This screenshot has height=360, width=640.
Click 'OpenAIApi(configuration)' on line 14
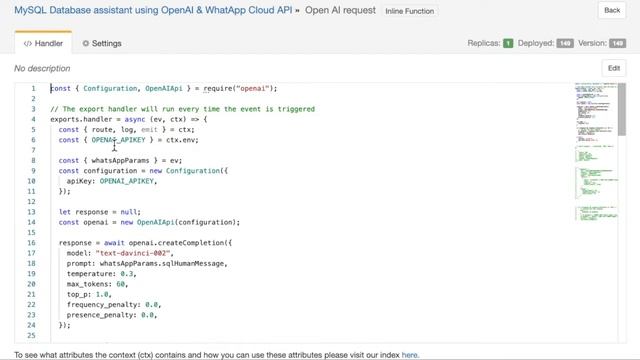pyautogui.click(x=187, y=222)
